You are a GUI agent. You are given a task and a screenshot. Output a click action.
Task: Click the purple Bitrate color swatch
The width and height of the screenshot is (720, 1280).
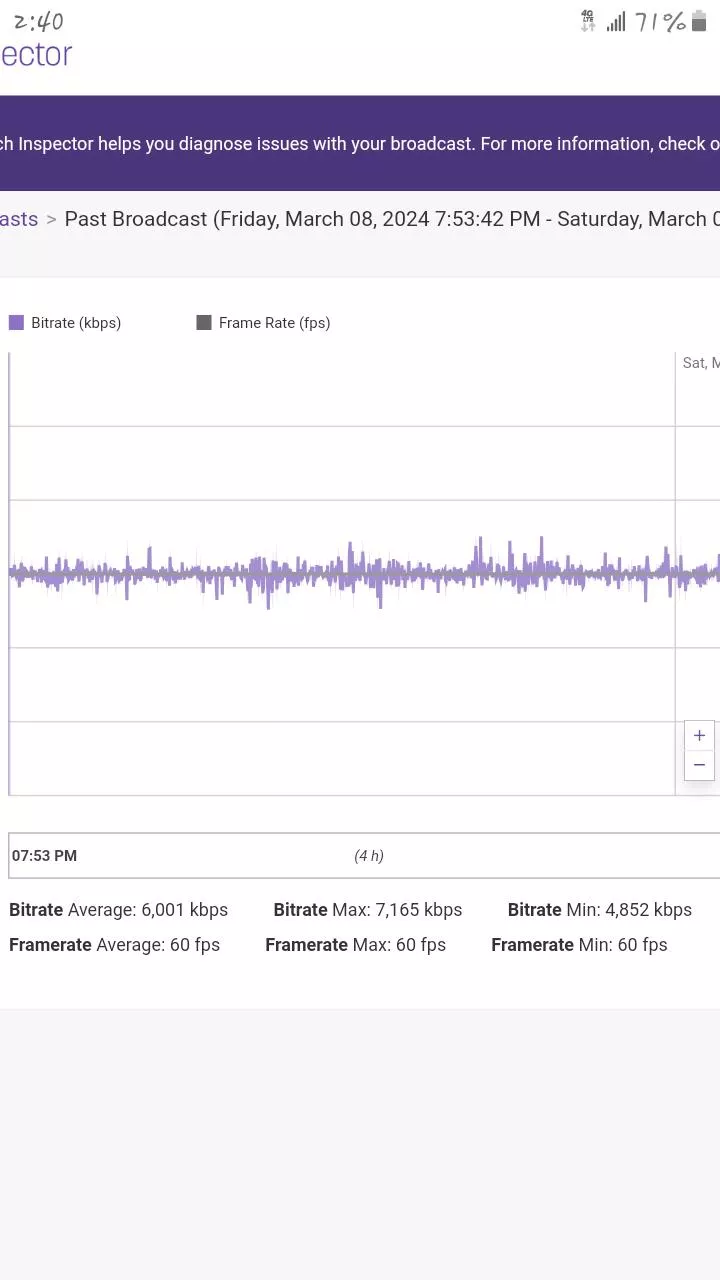[15, 322]
